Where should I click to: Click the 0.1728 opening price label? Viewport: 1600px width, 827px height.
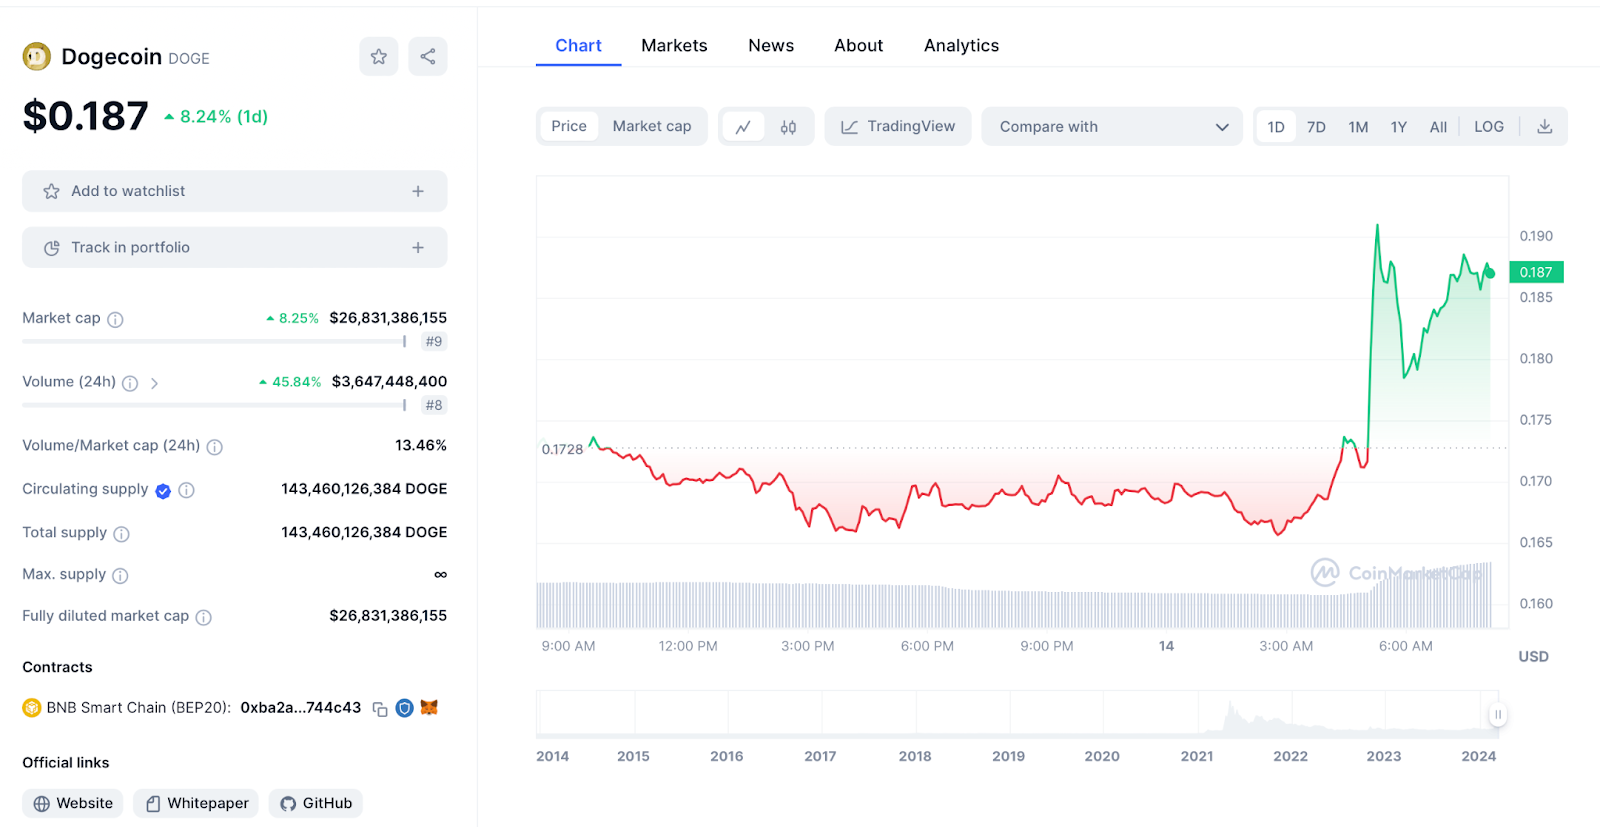point(562,449)
